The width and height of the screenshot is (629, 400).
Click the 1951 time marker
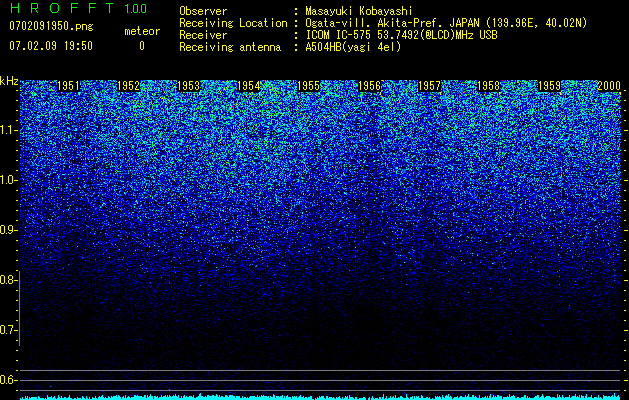click(68, 86)
